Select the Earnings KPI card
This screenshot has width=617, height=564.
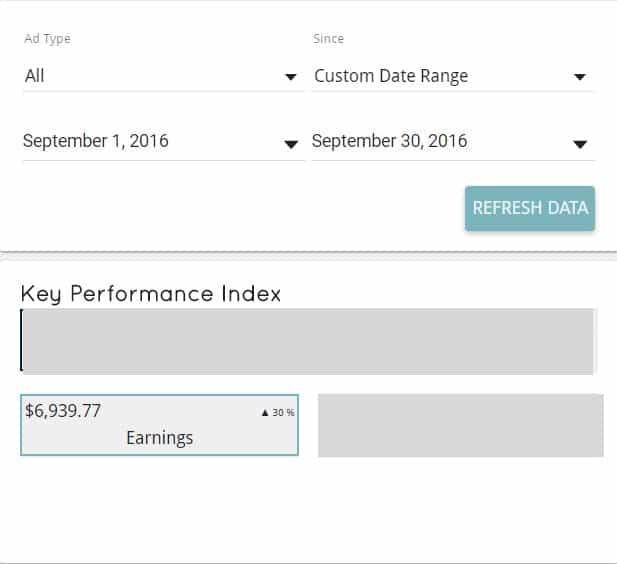pos(160,425)
